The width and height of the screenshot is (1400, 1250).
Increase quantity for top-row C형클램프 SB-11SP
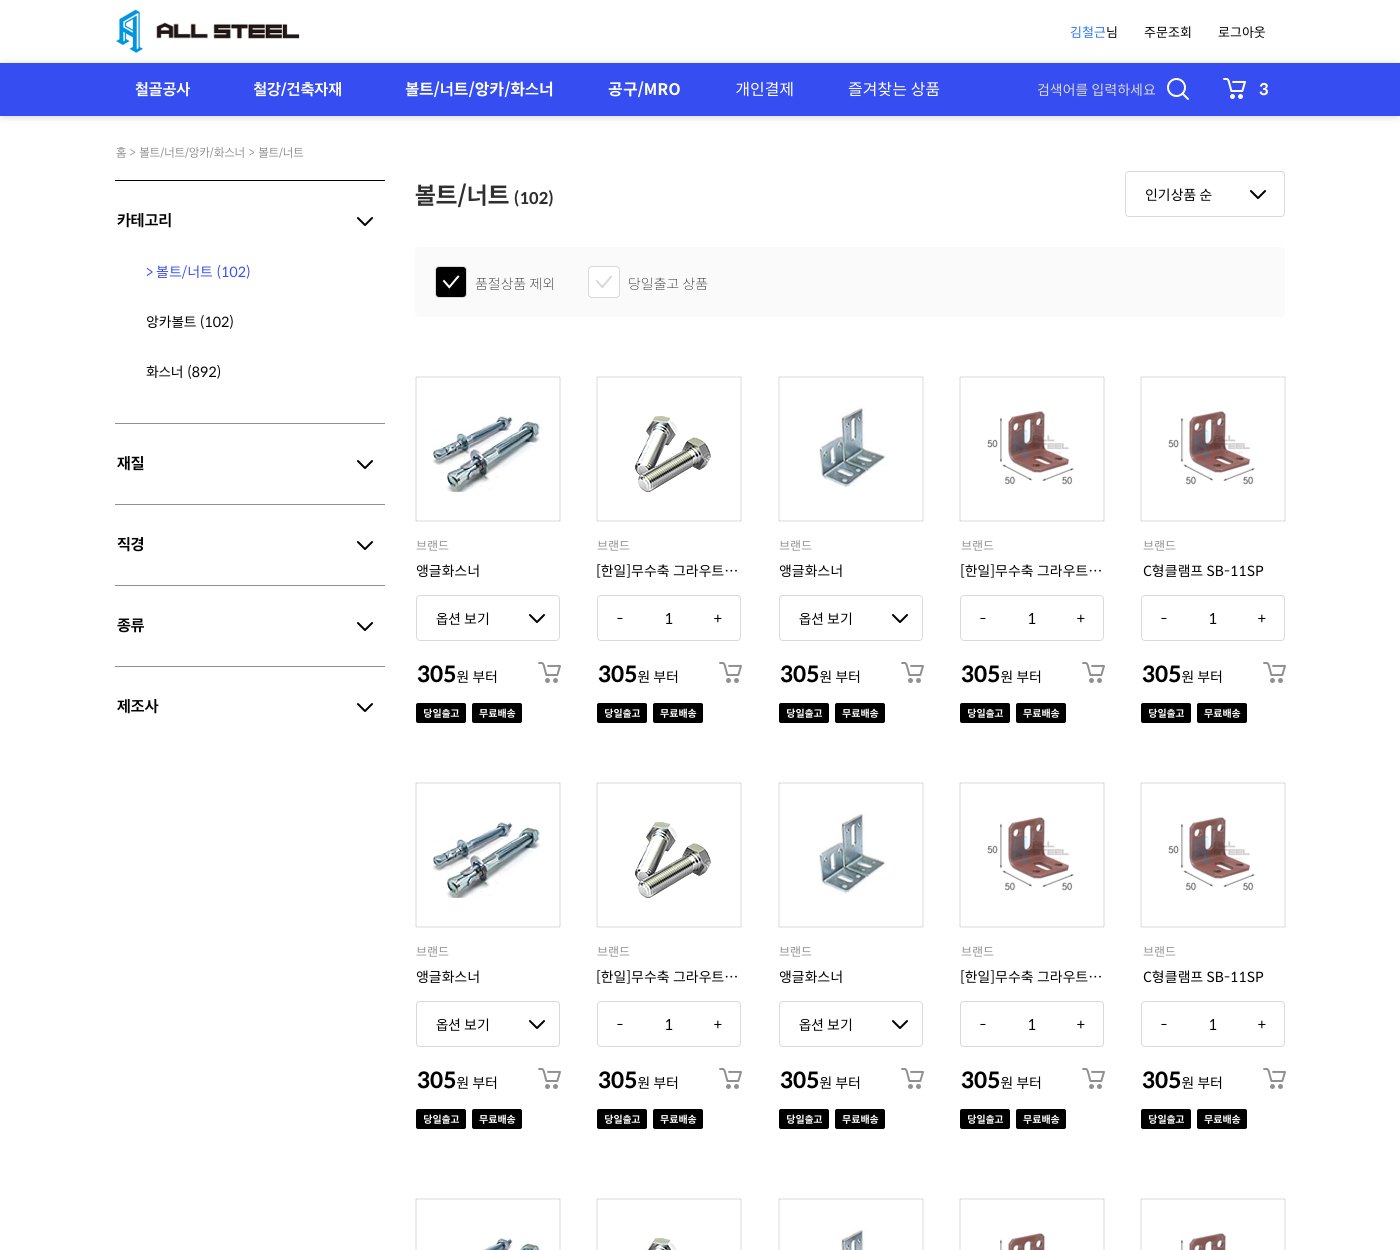[1262, 619]
